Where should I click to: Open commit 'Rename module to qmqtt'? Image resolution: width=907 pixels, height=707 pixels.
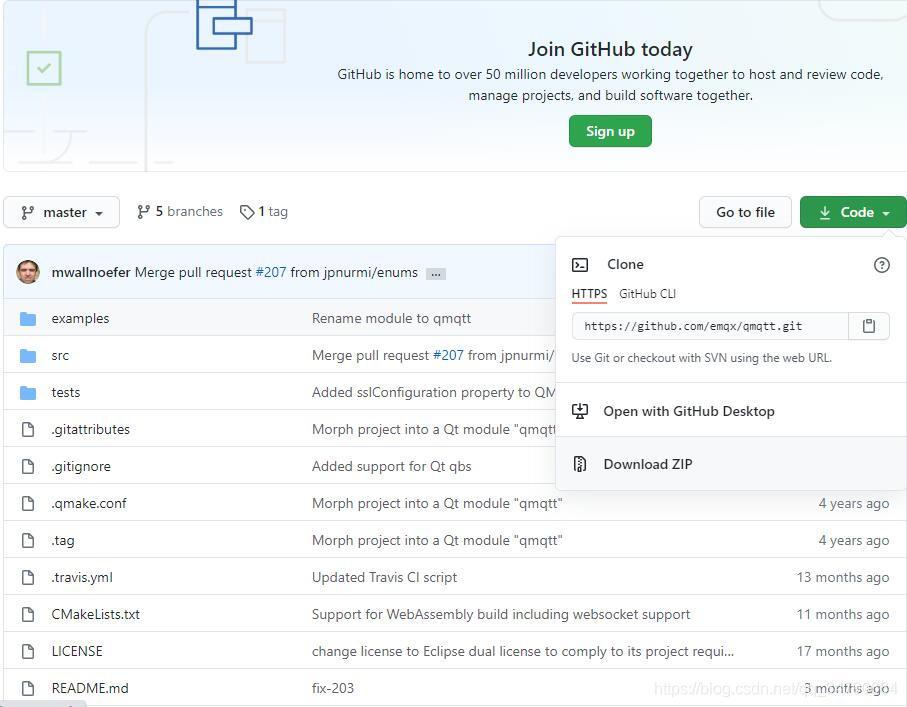[x=392, y=319]
